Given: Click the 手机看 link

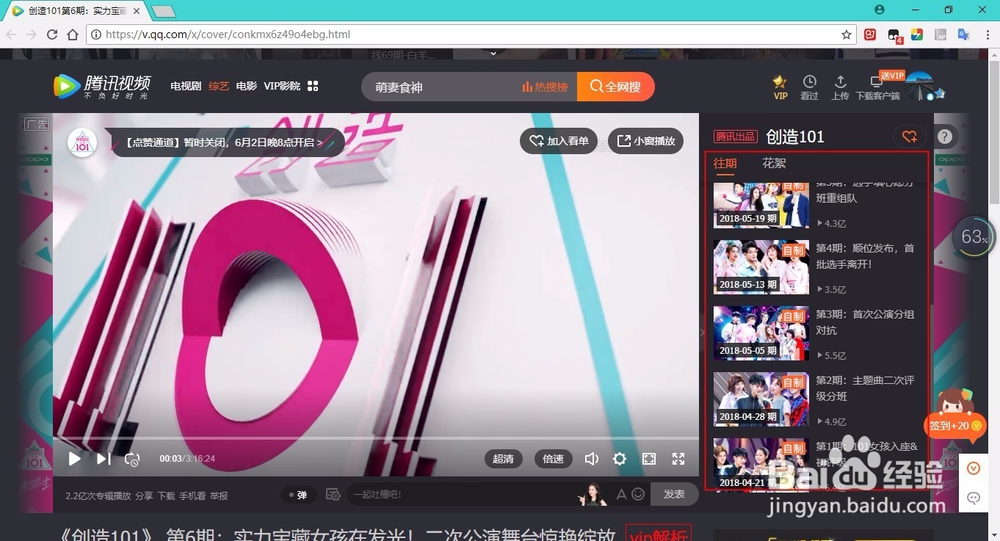Looking at the screenshot, I should (x=192, y=496).
